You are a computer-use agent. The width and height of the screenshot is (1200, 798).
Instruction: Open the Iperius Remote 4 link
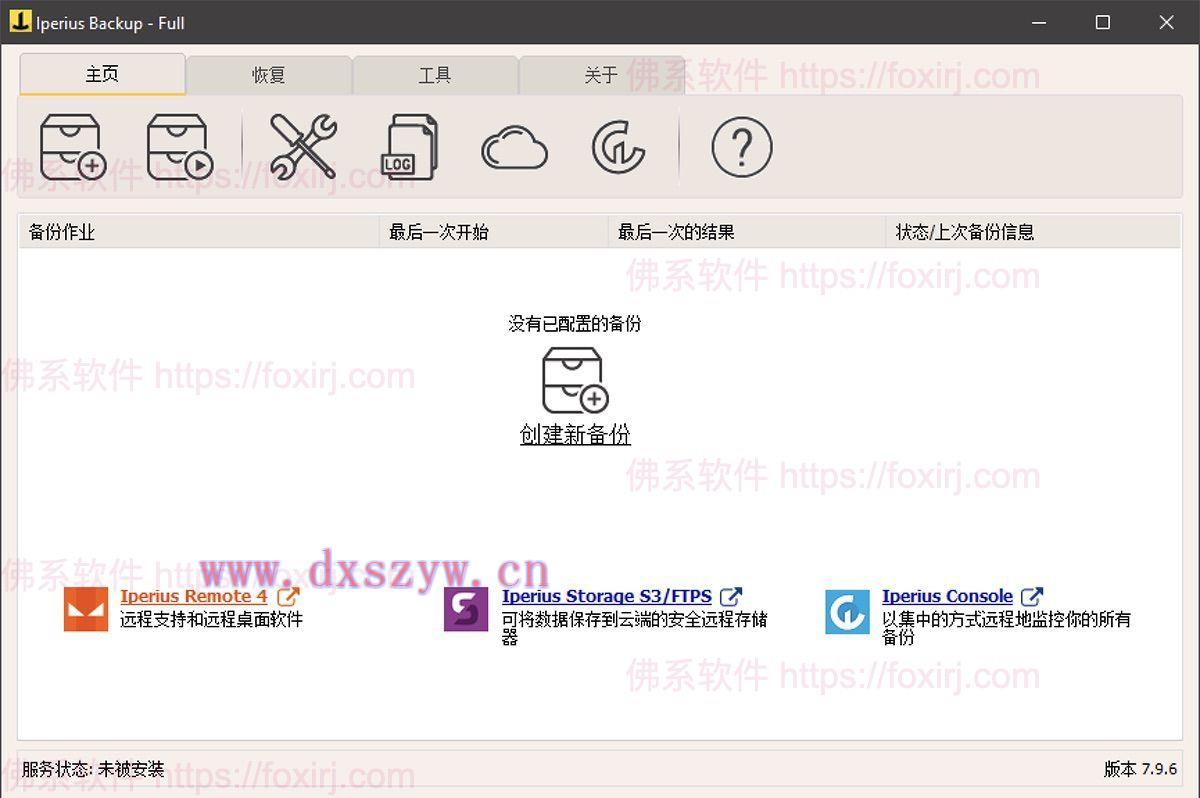click(x=194, y=596)
